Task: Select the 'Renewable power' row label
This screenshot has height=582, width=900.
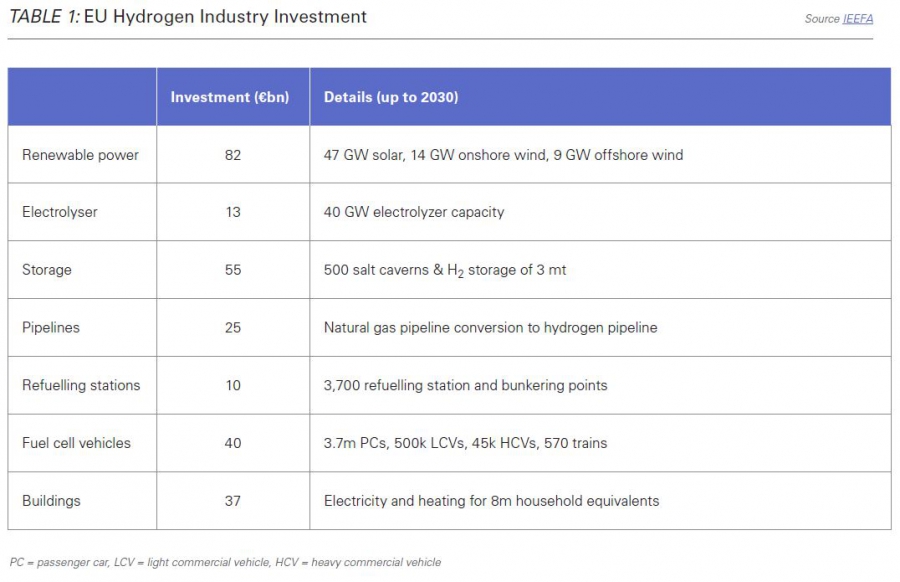Action: click(x=80, y=155)
